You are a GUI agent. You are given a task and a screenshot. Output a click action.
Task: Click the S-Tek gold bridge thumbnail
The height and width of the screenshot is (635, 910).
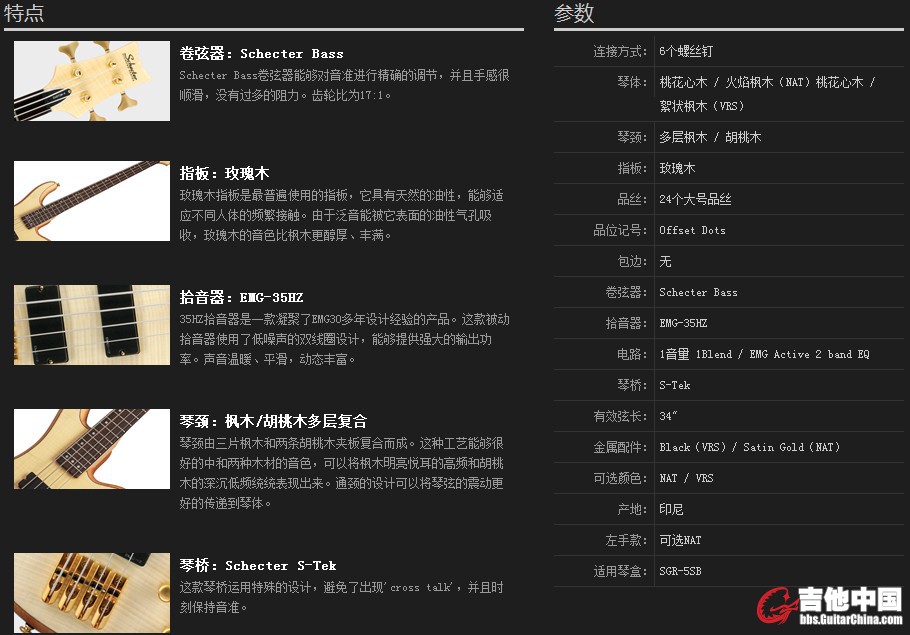92,593
